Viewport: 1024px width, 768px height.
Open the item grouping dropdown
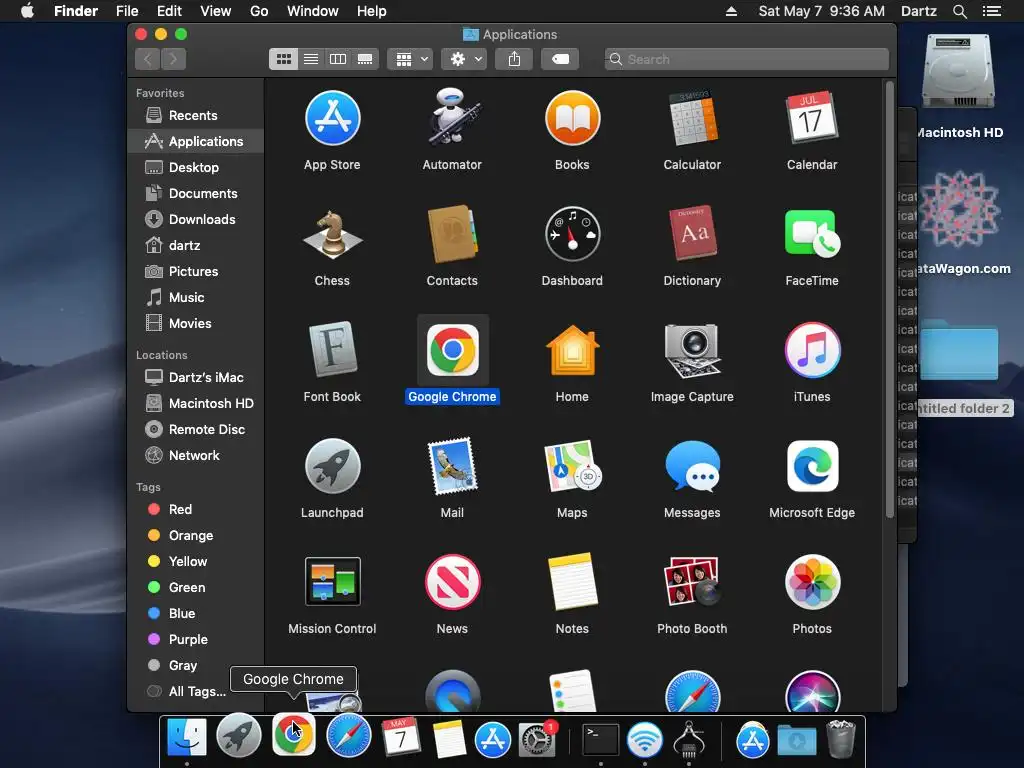coord(410,59)
